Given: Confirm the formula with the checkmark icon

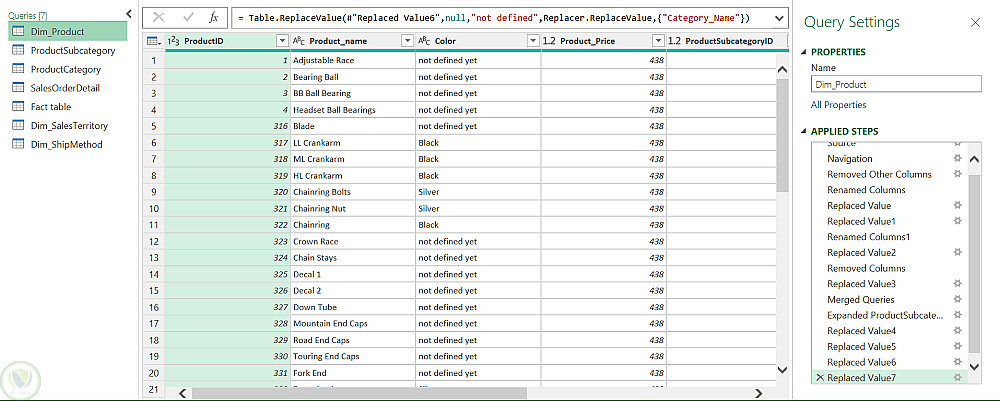Looking at the screenshot, I should 188,18.
